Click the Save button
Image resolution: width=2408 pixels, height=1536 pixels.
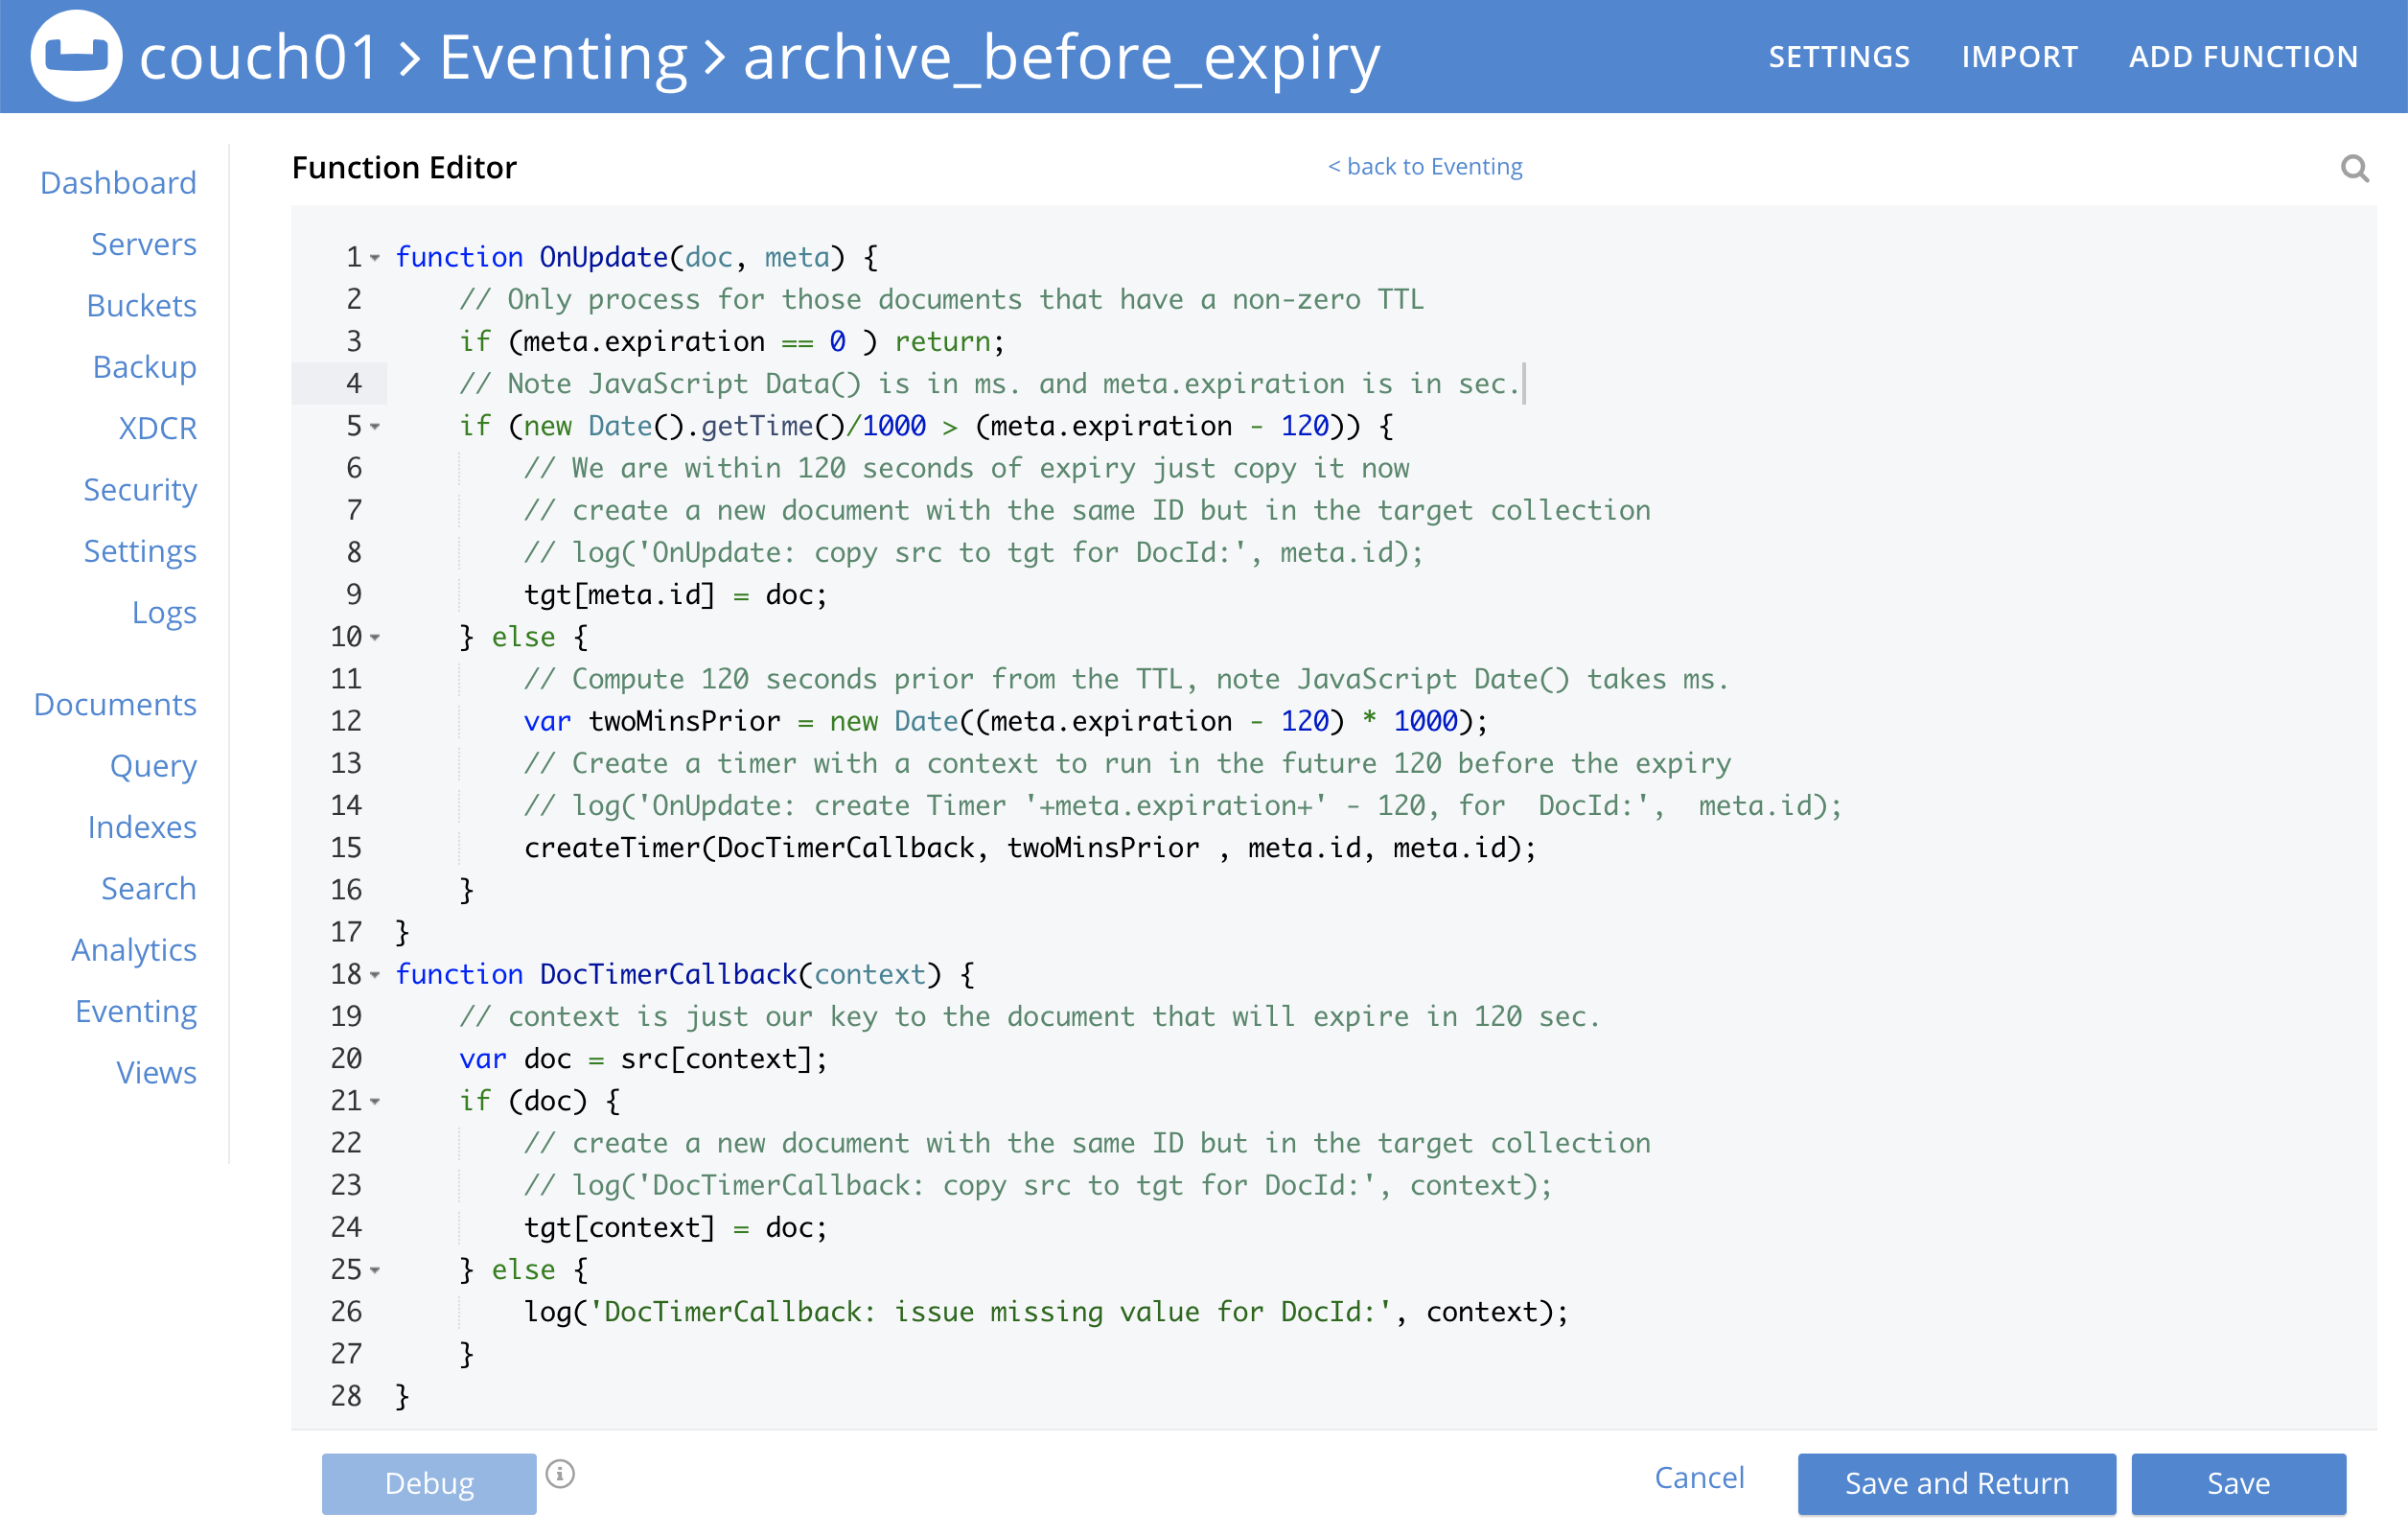coord(2239,1483)
